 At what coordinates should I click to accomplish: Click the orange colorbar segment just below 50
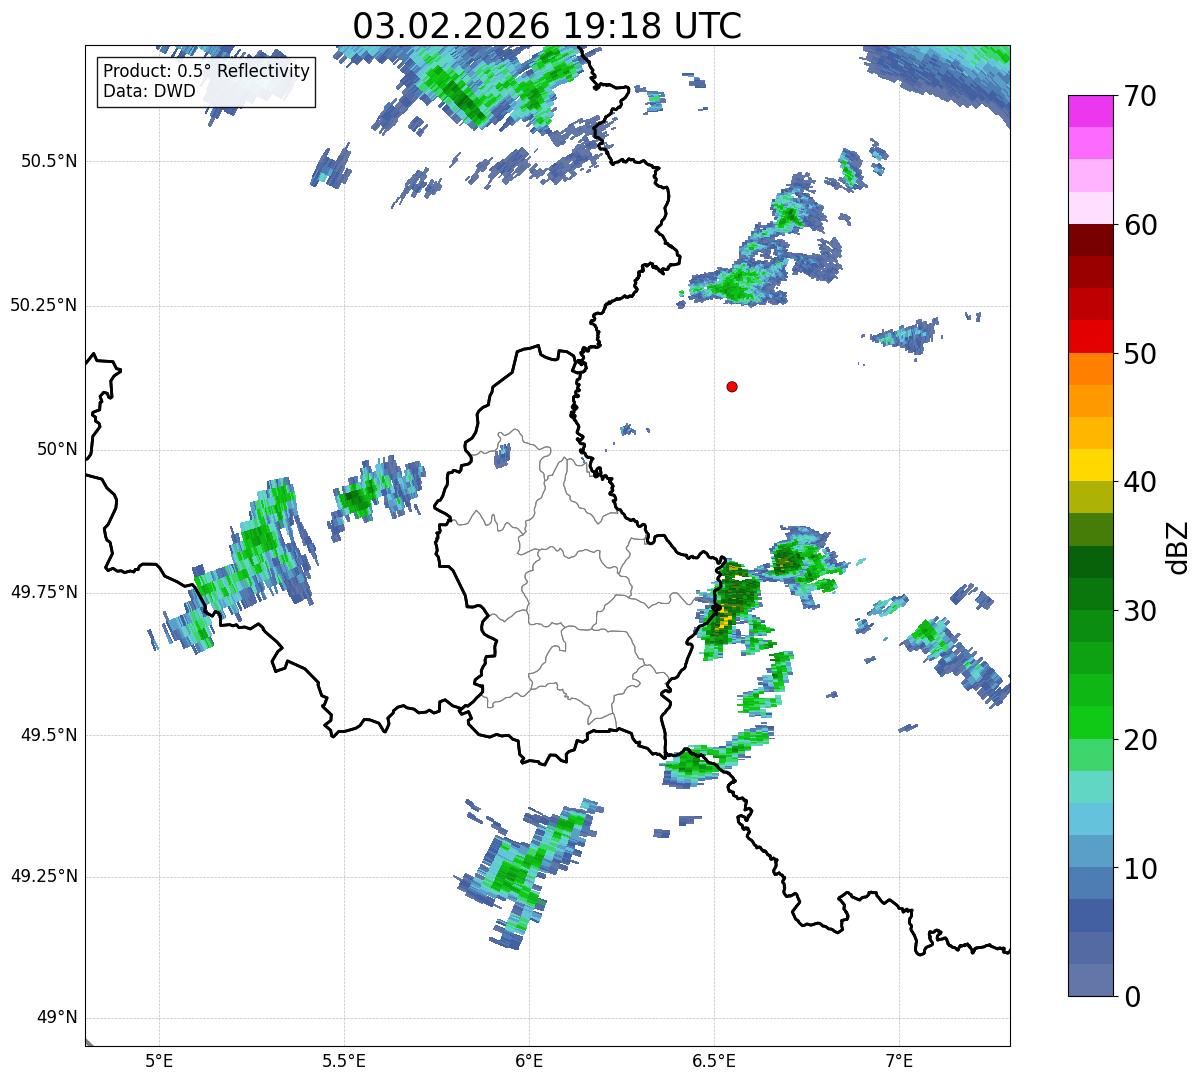[x=1091, y=368]
